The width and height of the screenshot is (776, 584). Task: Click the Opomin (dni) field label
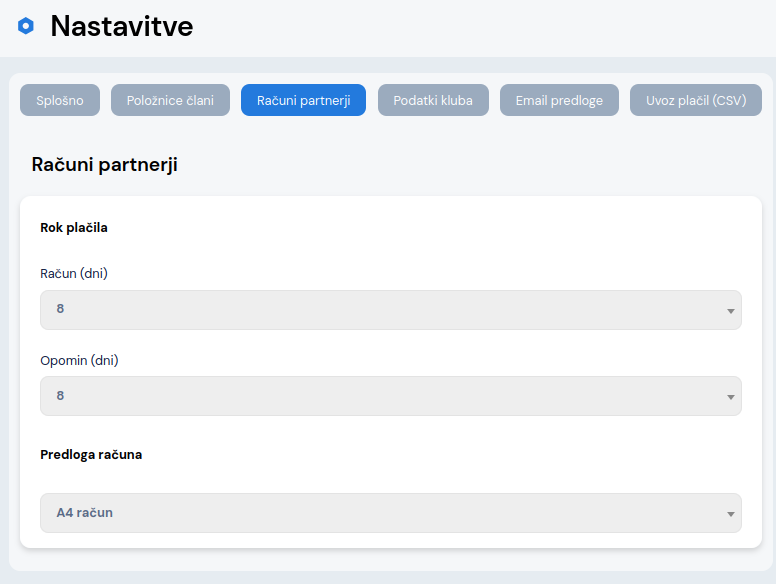(79, 360)
